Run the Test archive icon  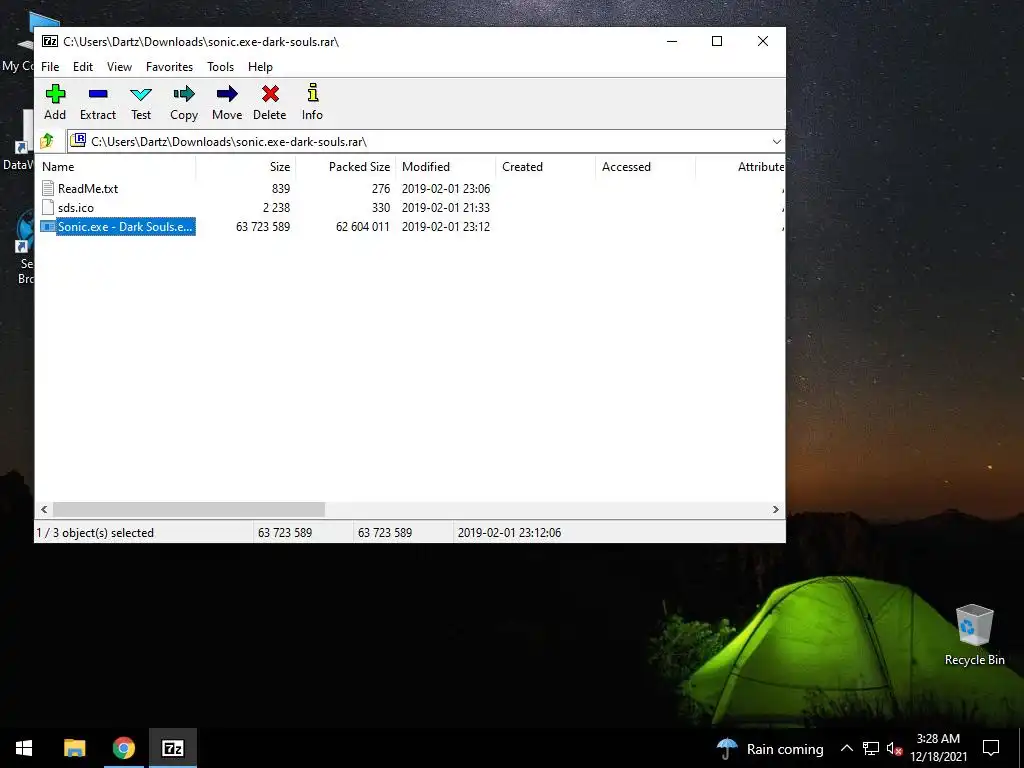141,95
